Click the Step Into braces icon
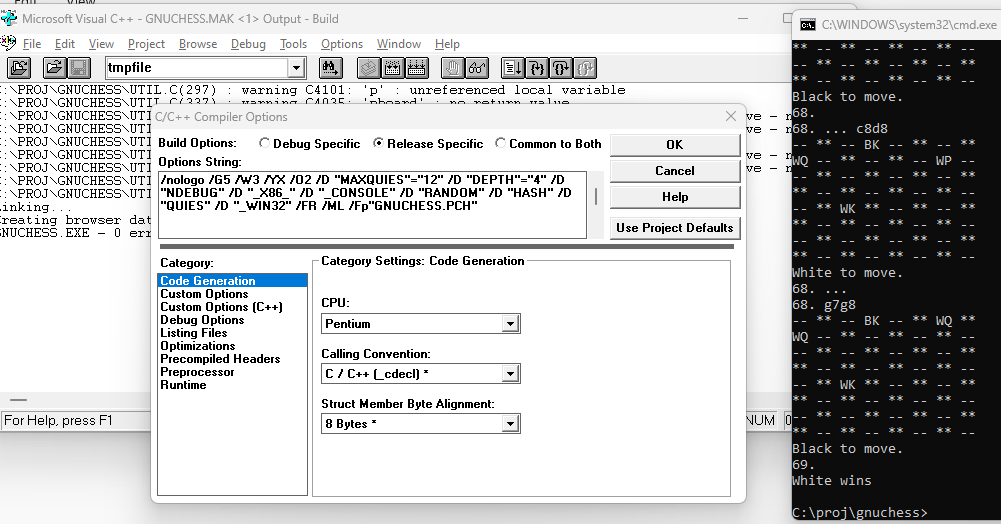This screenshot has height=524, width=1001. (x=536, y=68)
